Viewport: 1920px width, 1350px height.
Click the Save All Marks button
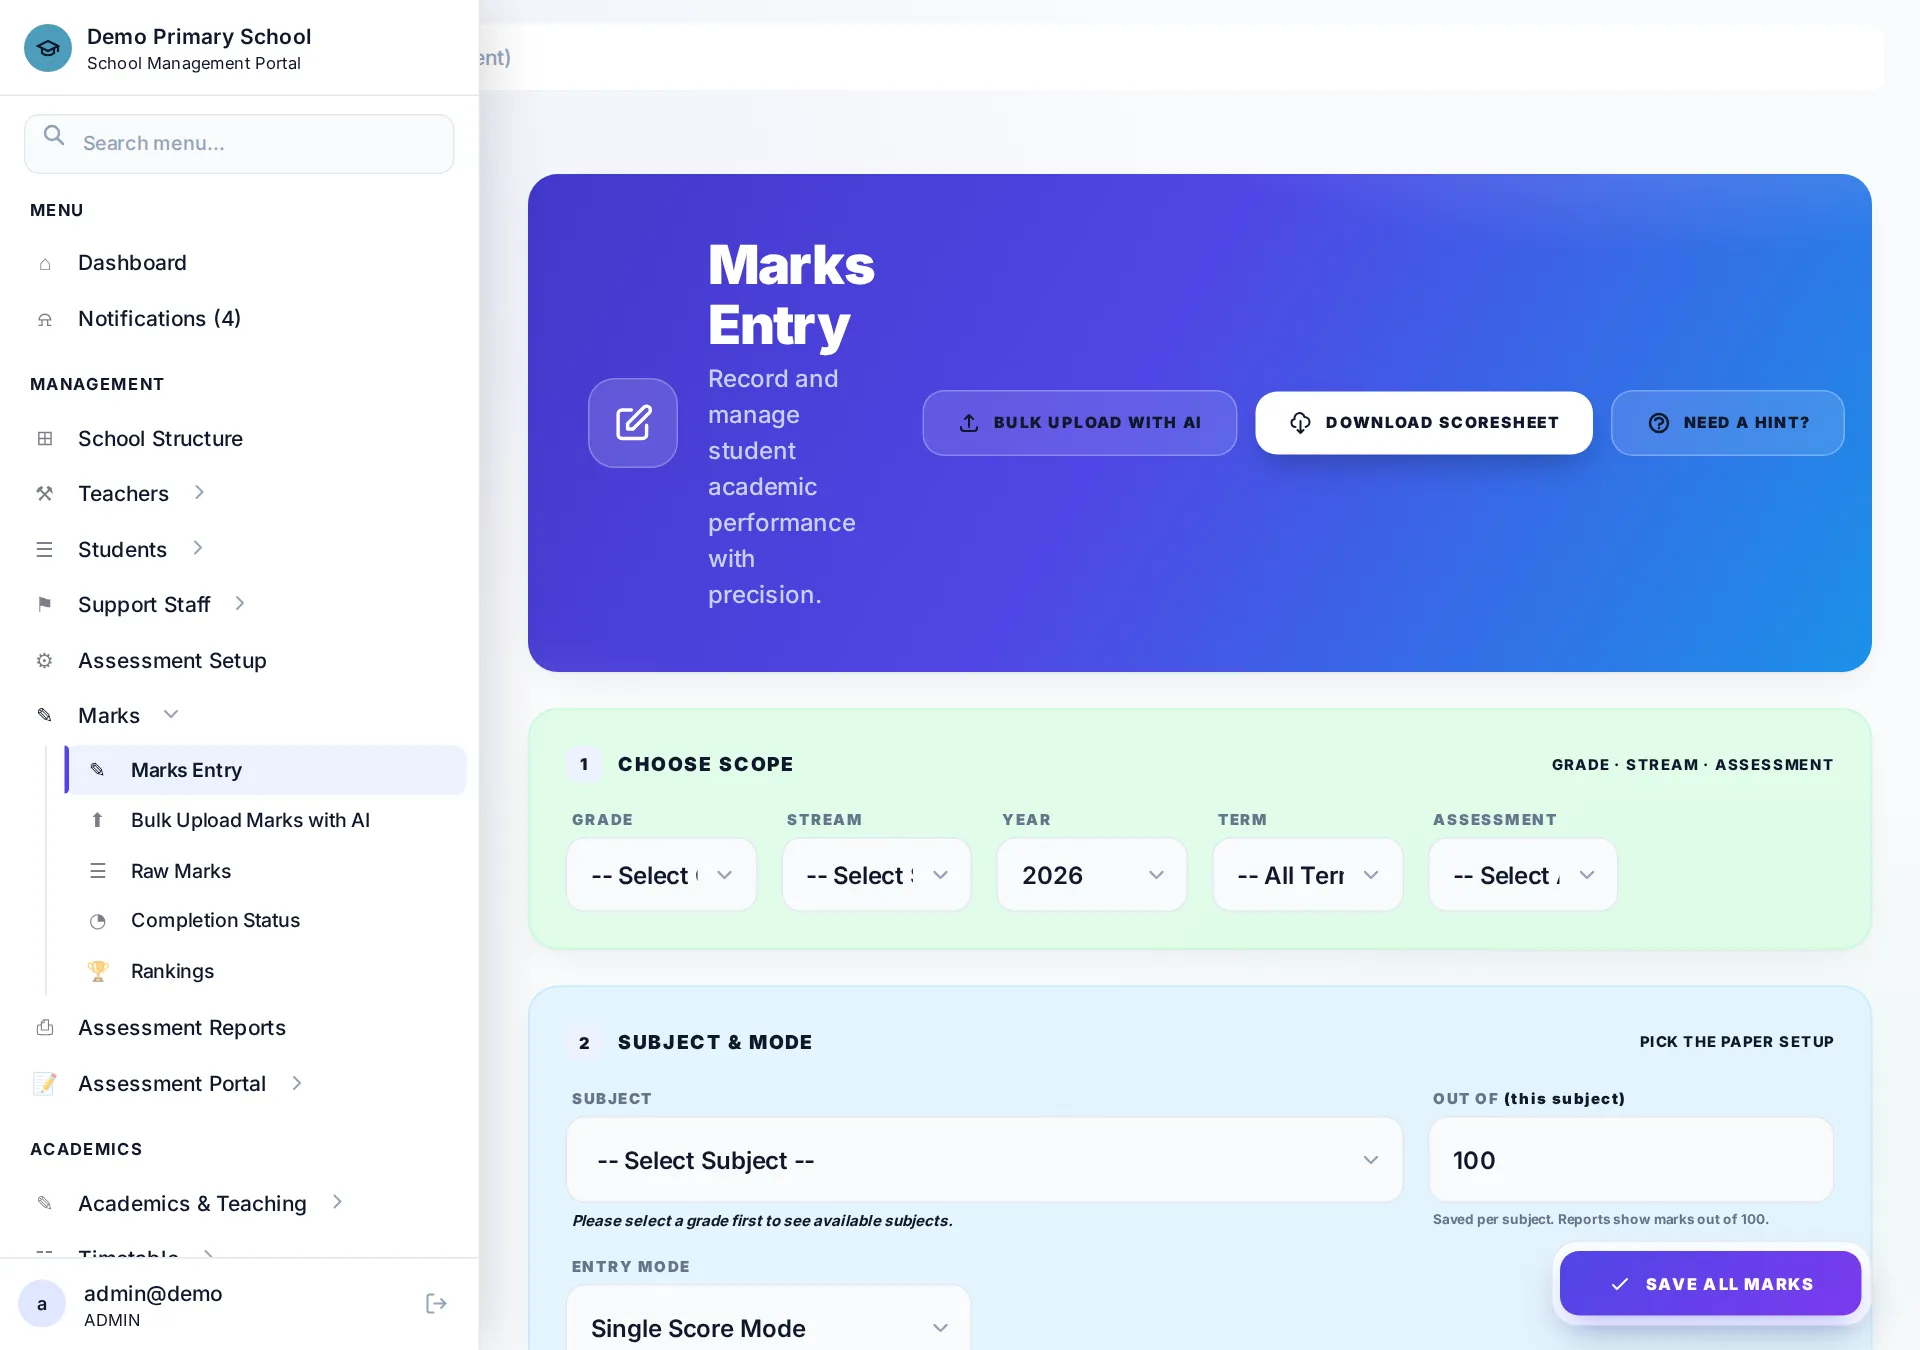click(x=1711, y=1284)
